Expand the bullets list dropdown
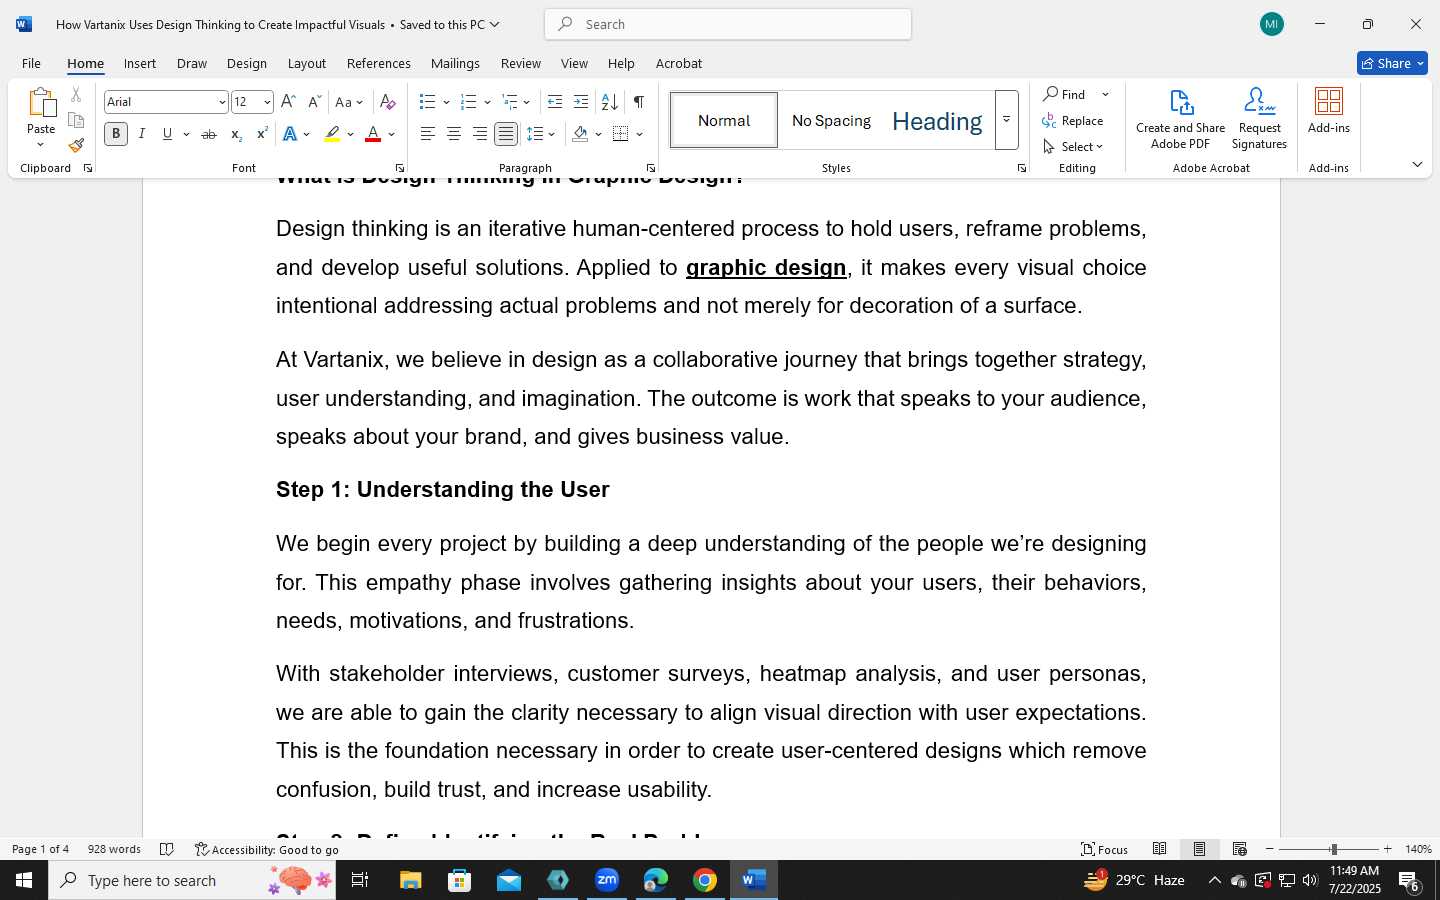The width and height of the screenshot is (1440, 900). (446, 102)
